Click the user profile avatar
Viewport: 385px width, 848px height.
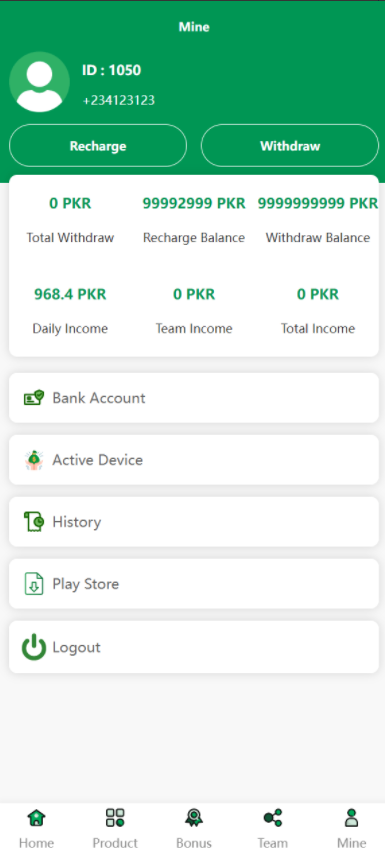click(39, 82)
